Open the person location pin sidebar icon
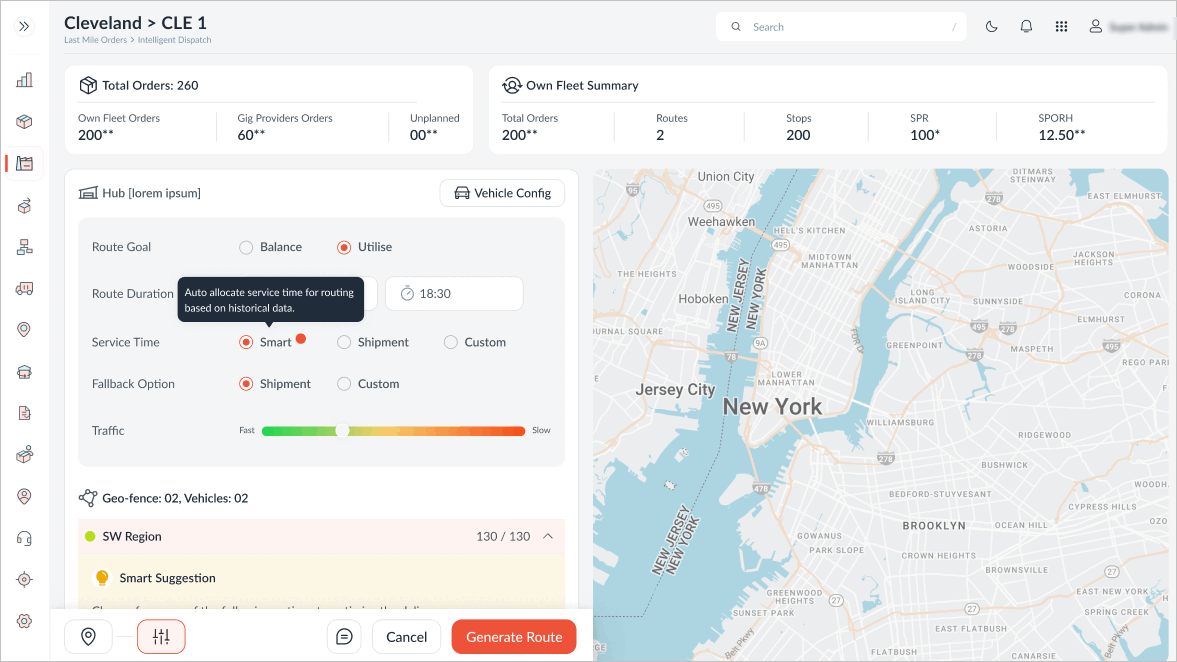1177x662 pixels. [x=24, y=496]
